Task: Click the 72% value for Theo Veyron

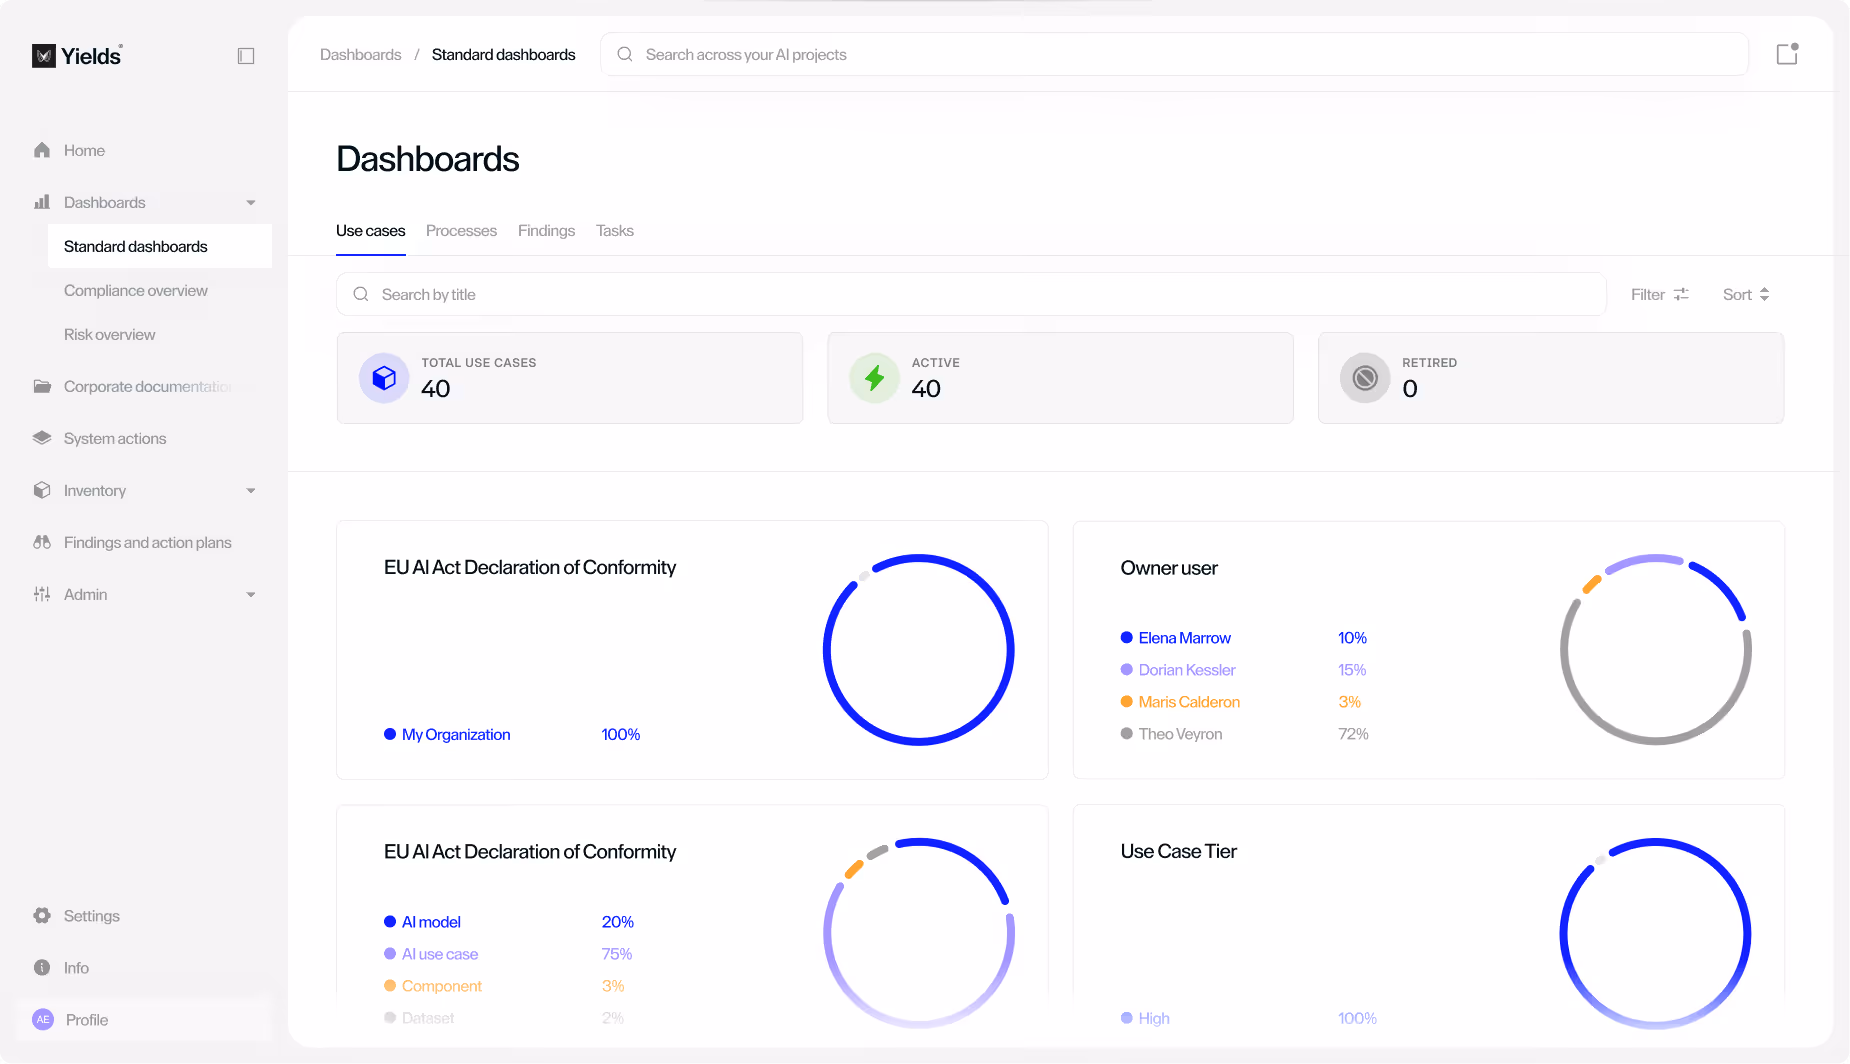Action: click(x=1353, y=734)
